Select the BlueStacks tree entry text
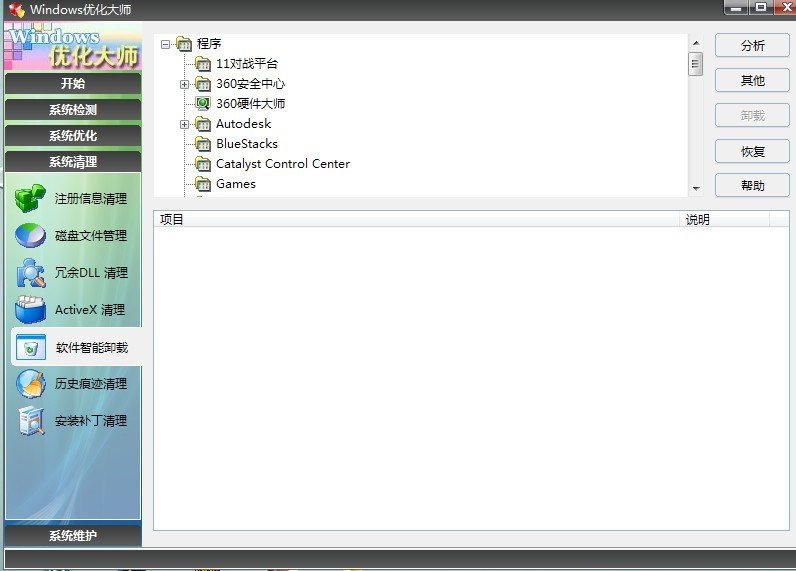The height and width of the screenshot is (571, 796). tap(247, 144)
